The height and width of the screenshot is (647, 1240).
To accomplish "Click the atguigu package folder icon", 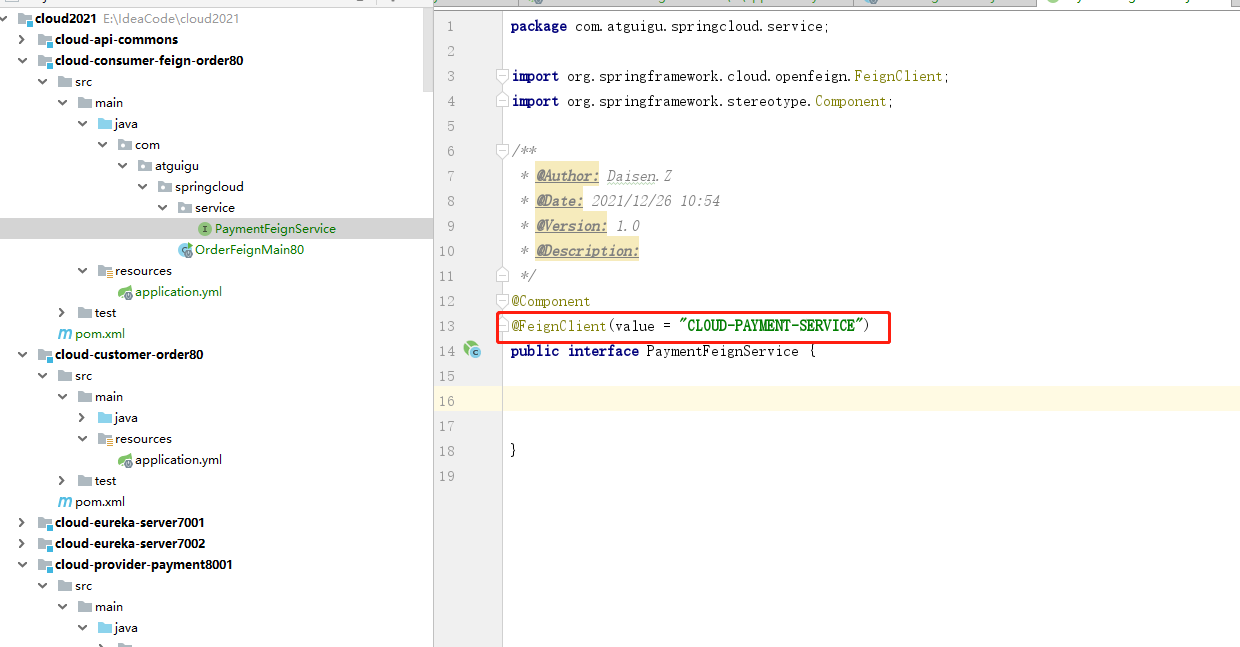I will point(145,166).
